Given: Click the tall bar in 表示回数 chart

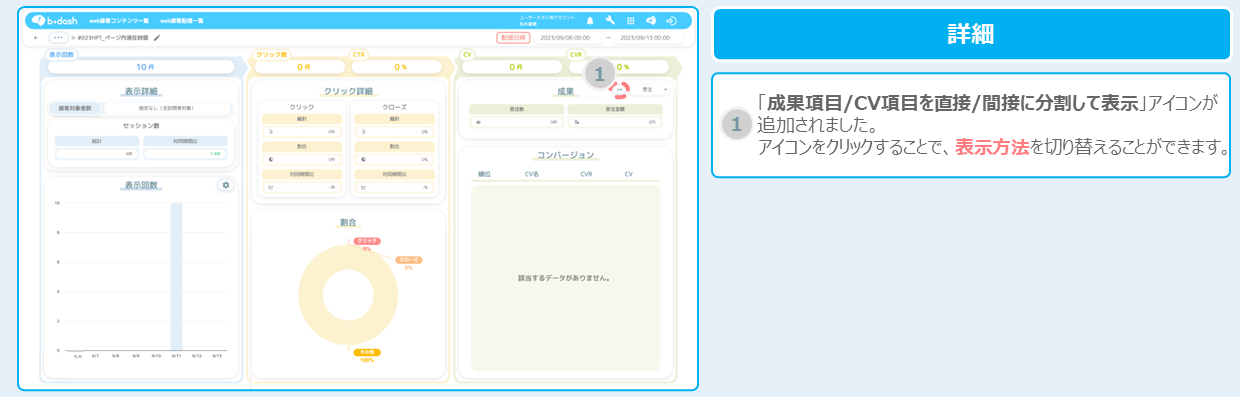Looking at the screenshot, I should (176, 277).
